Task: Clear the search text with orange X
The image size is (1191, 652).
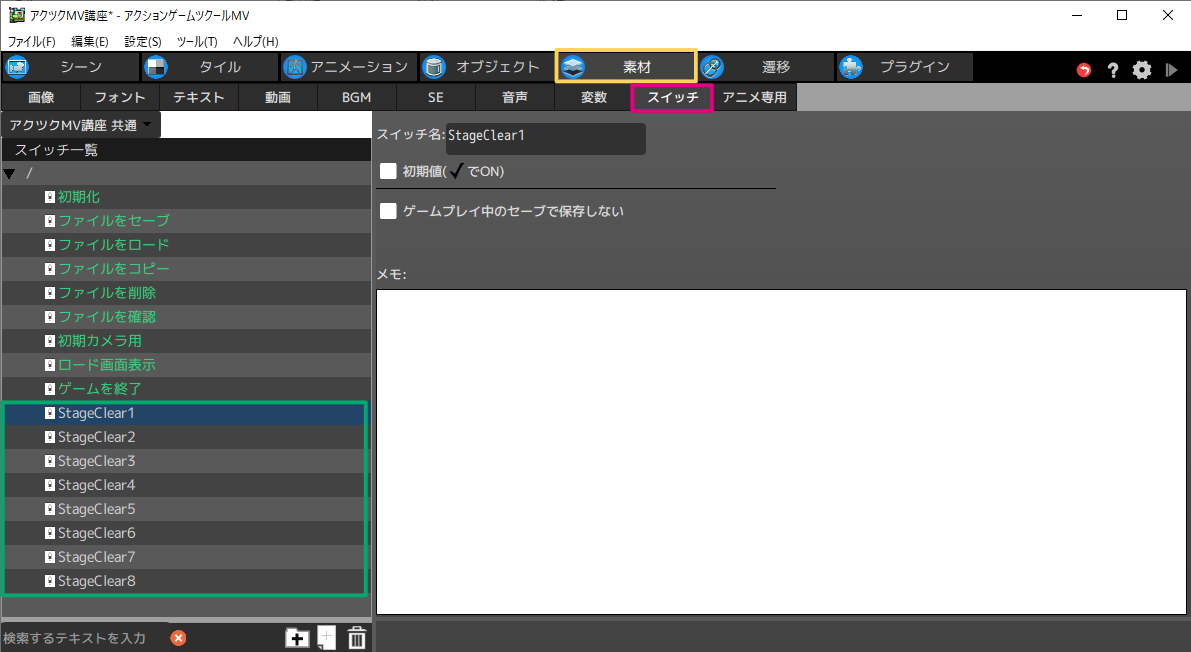Action: pyautogui.click(x=178, y=638)
